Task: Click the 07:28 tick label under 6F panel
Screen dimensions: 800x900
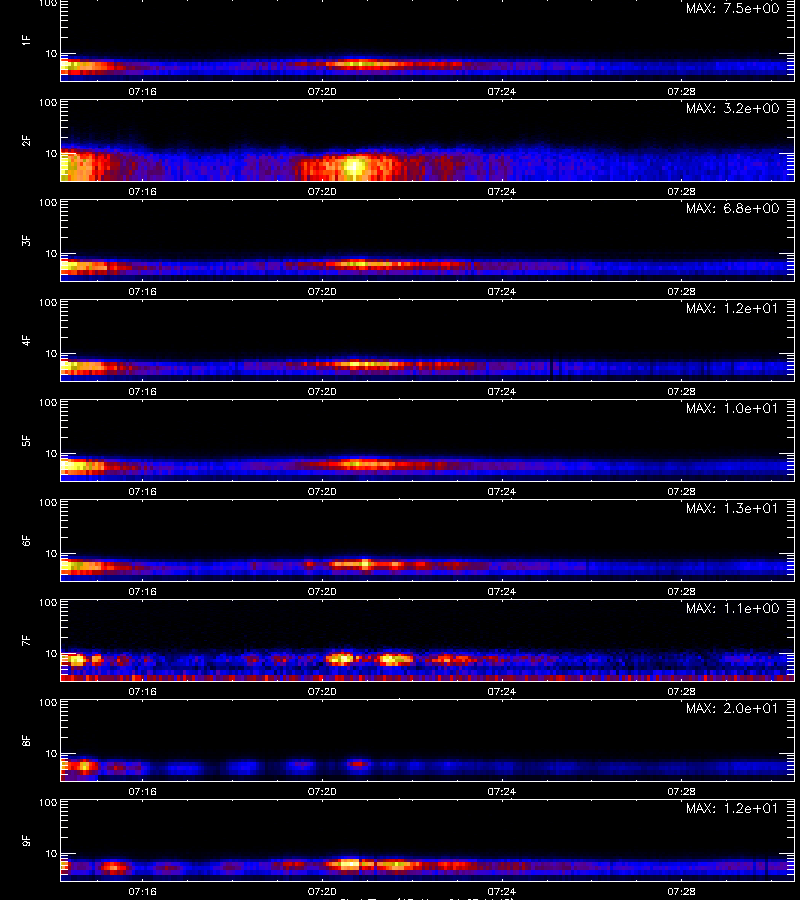Action: point(681,591)
